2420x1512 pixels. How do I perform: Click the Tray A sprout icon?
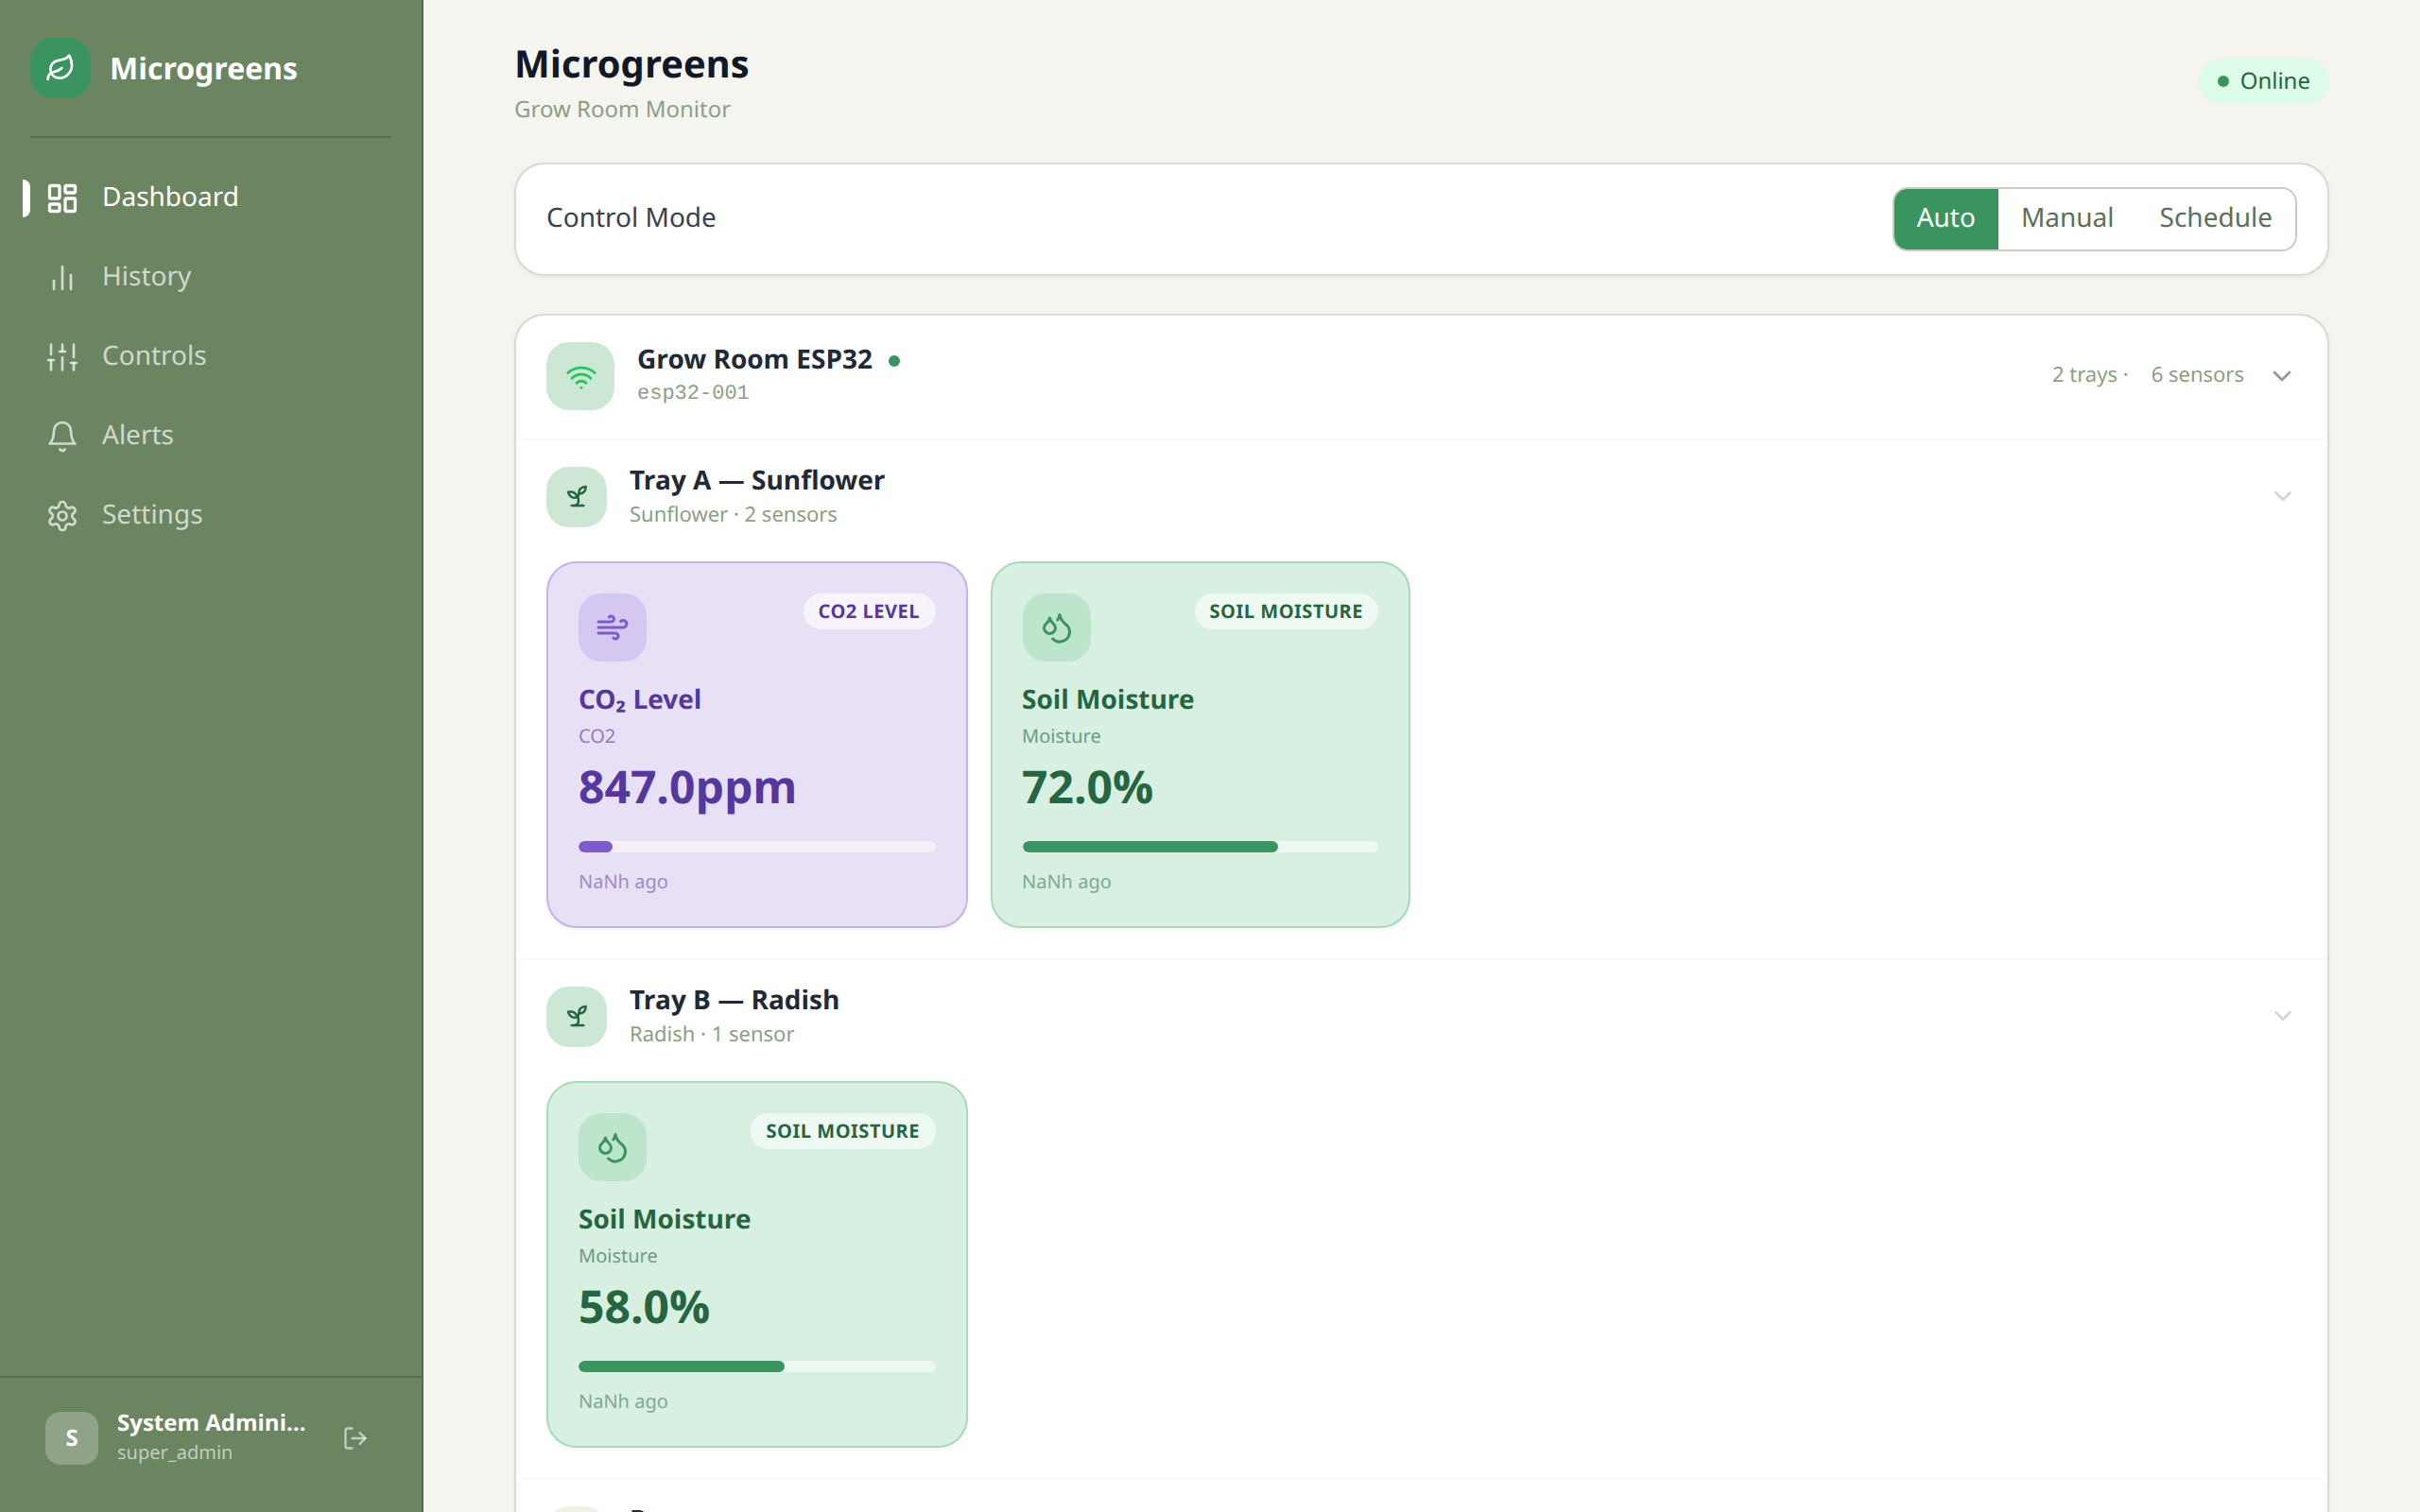[576, 496]
